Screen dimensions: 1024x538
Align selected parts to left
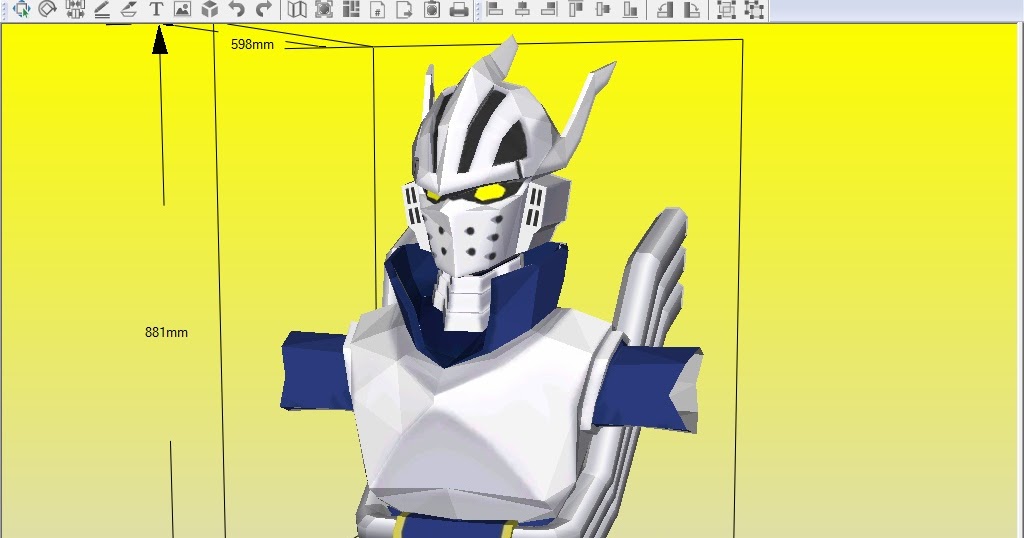pos(495,9)
